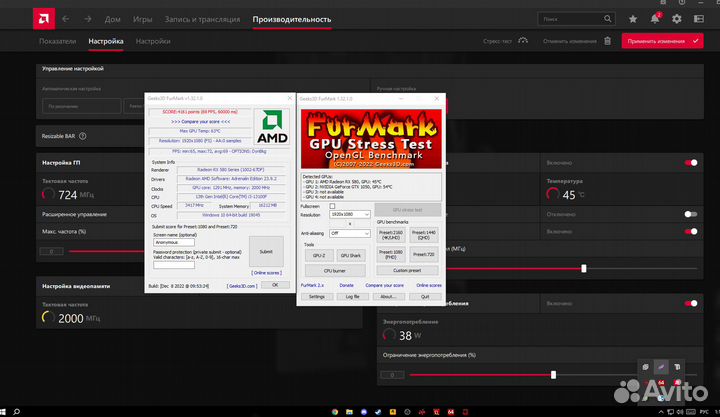Open File Explorer from the taskbar
Viewport: 720px width, 417px height.
point(349,412)
